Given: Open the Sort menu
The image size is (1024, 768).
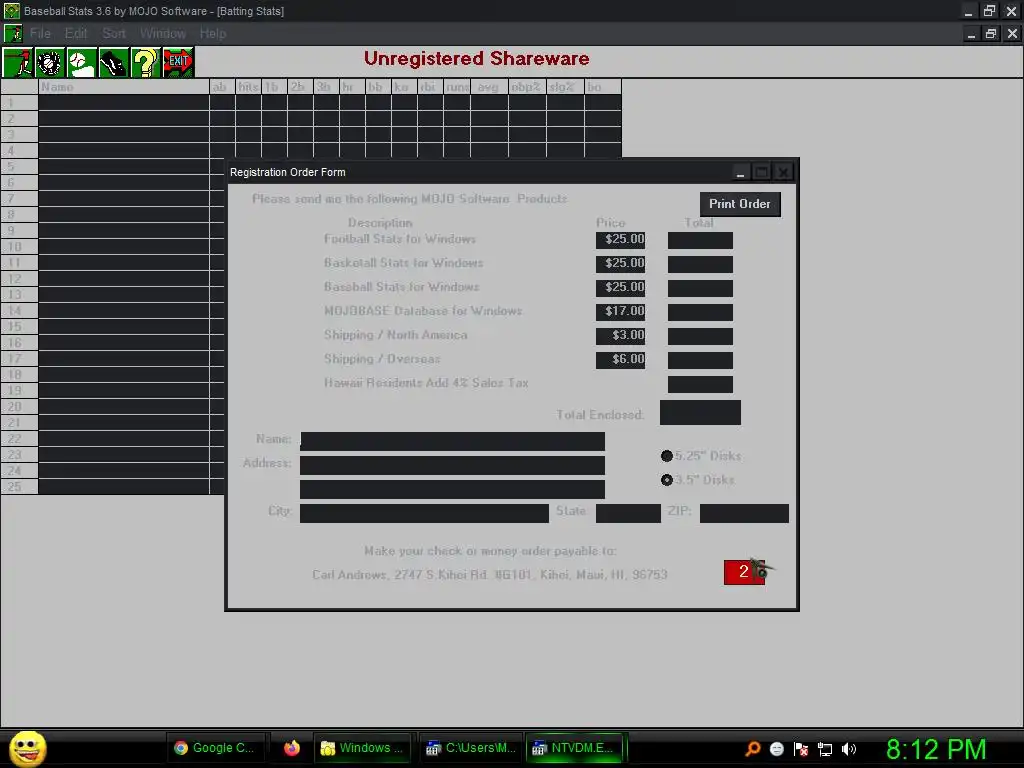Looking at the screenshot, I should (114, 33).
